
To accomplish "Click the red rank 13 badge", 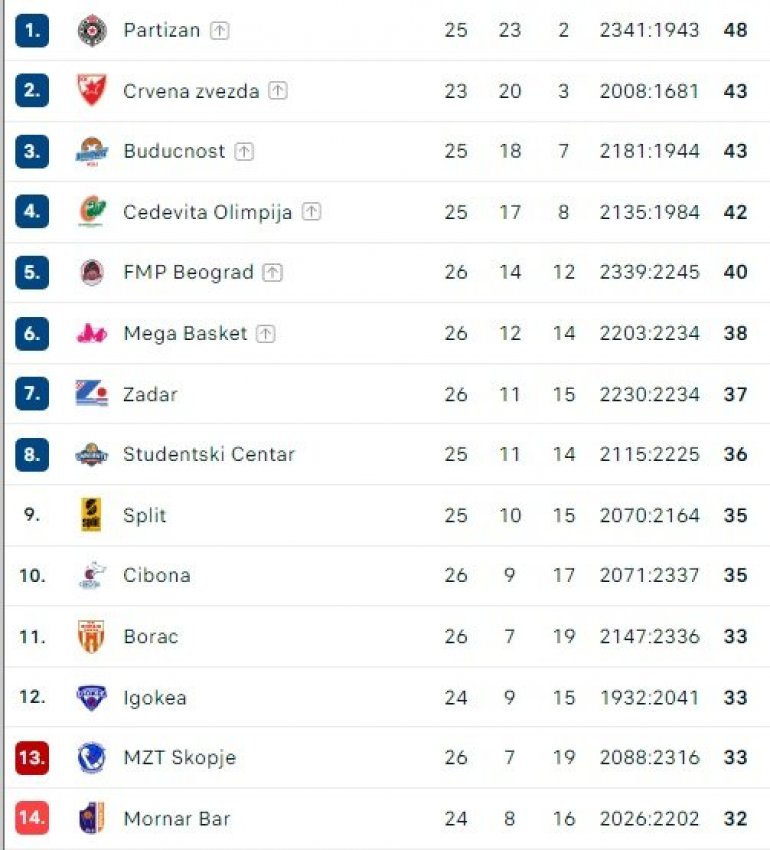I will tap(32, 757).
